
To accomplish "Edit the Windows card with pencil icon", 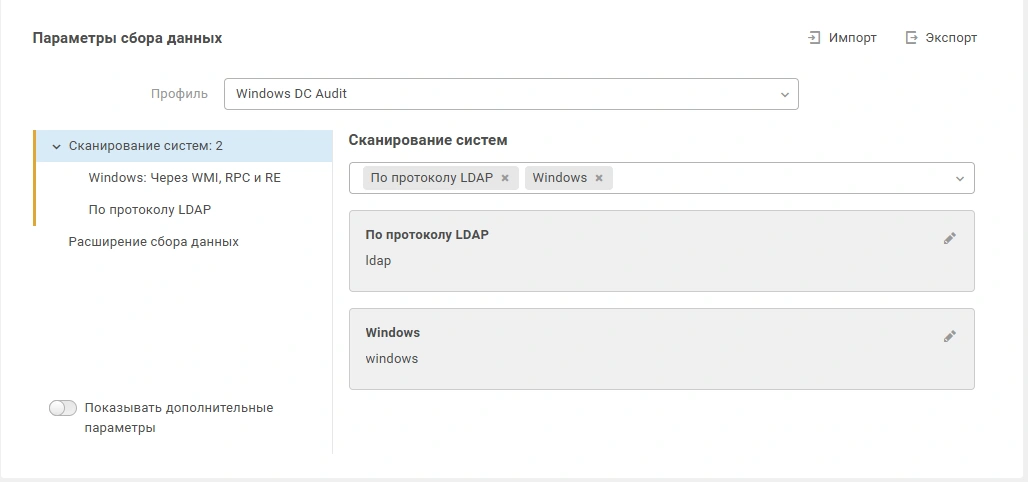I will [x=949, y=336].
